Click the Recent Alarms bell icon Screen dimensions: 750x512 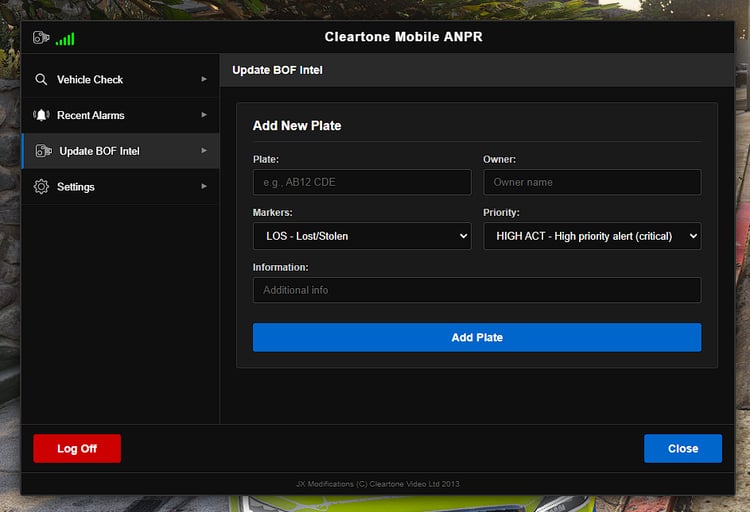(41, 115)
